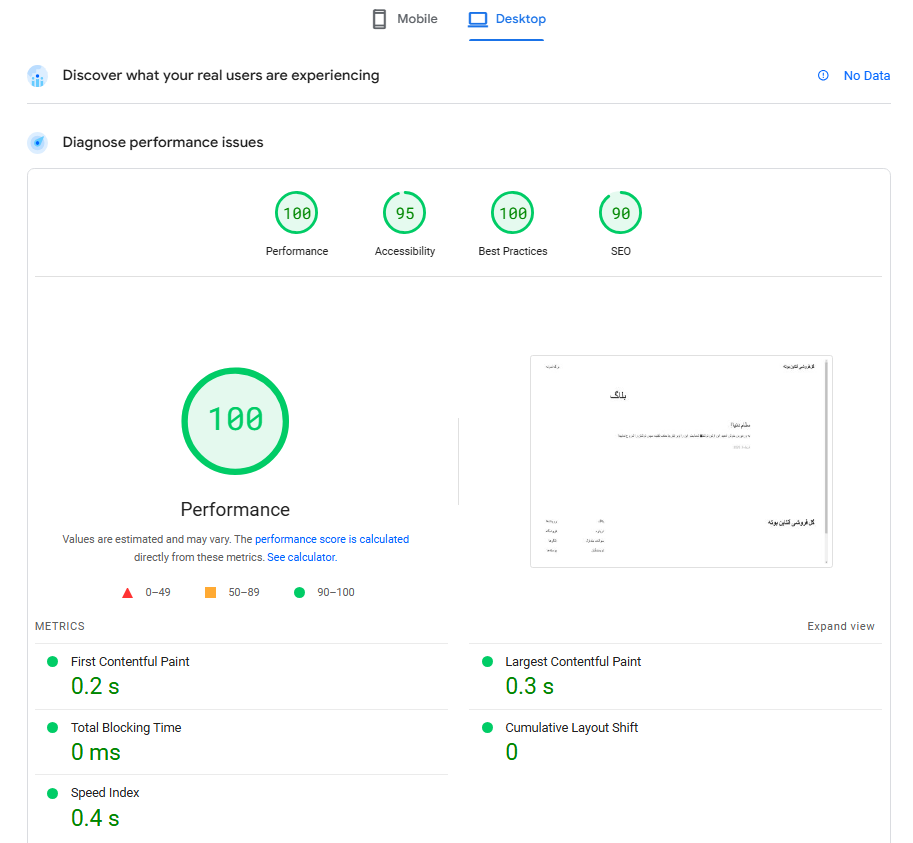Open the No Data link
Screen dimensions: 913x843
click(866, 76)
